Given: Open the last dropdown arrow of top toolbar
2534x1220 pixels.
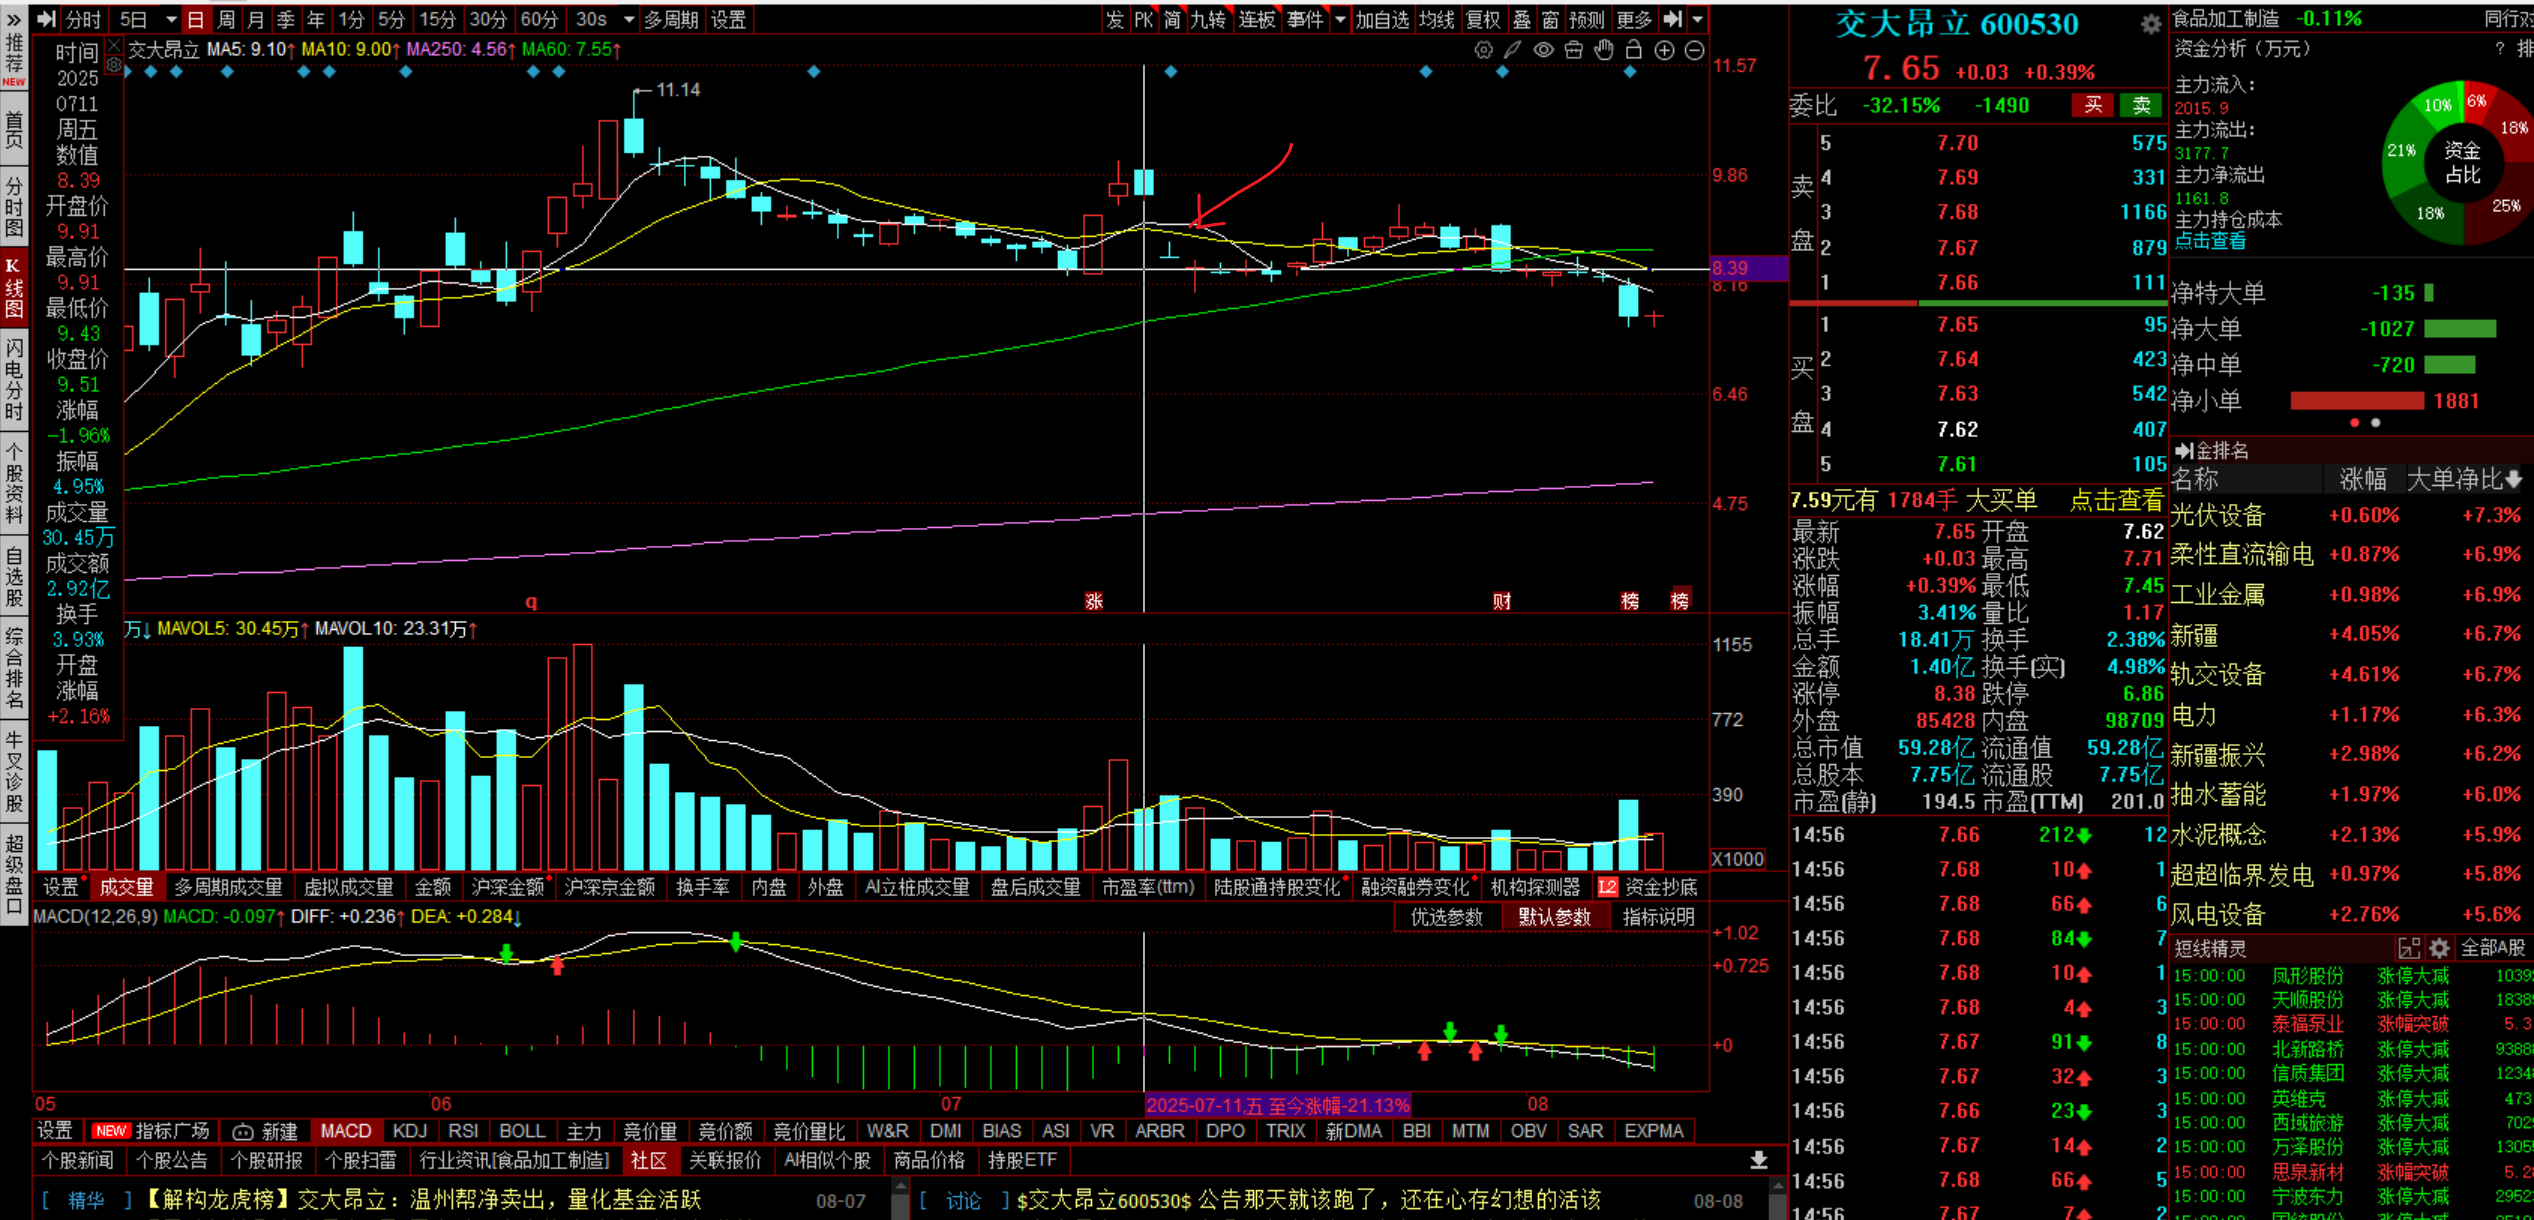Looking at the screenshot, I should click(x=1697, y=19).
